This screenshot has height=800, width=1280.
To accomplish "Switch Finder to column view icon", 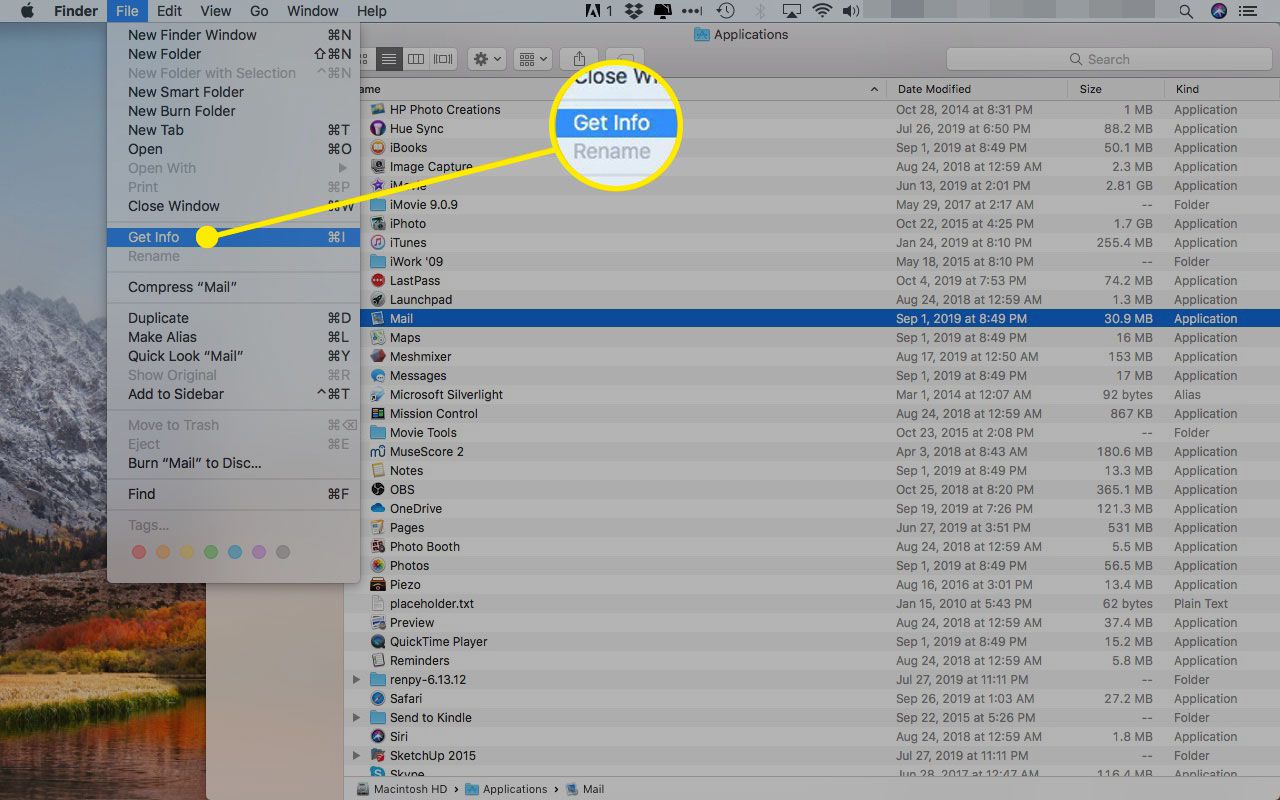I will coord(417,59).
